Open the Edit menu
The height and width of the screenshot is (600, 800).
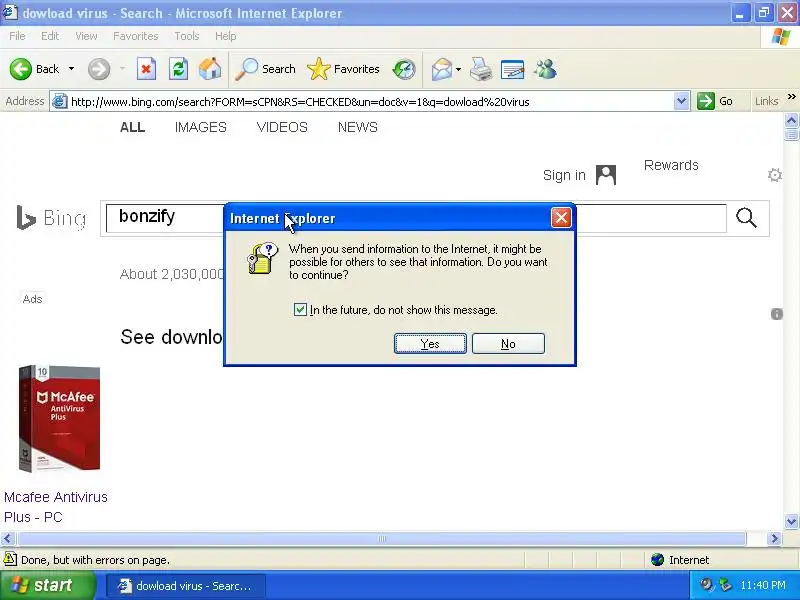[x=50, y=36]
